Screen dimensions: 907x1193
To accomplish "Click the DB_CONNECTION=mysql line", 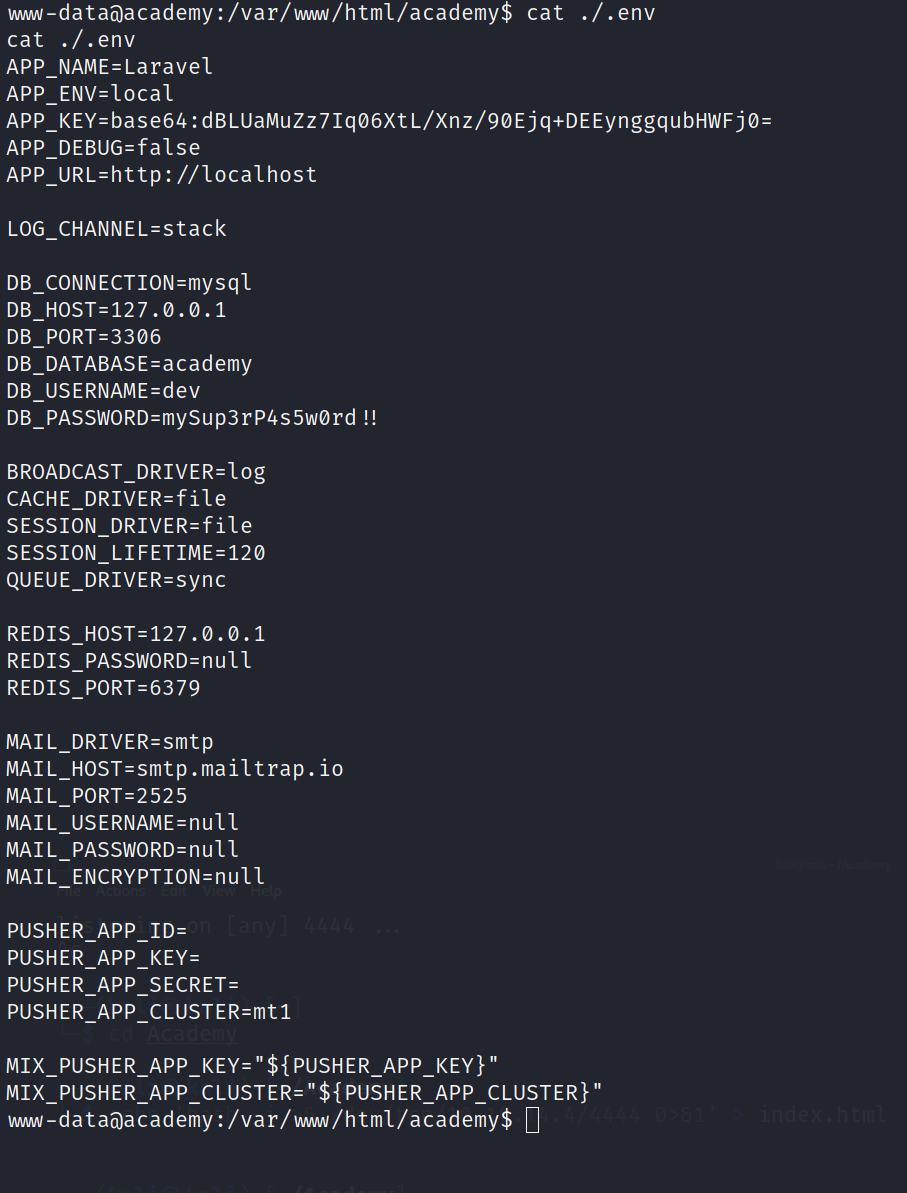I will 129,283.
